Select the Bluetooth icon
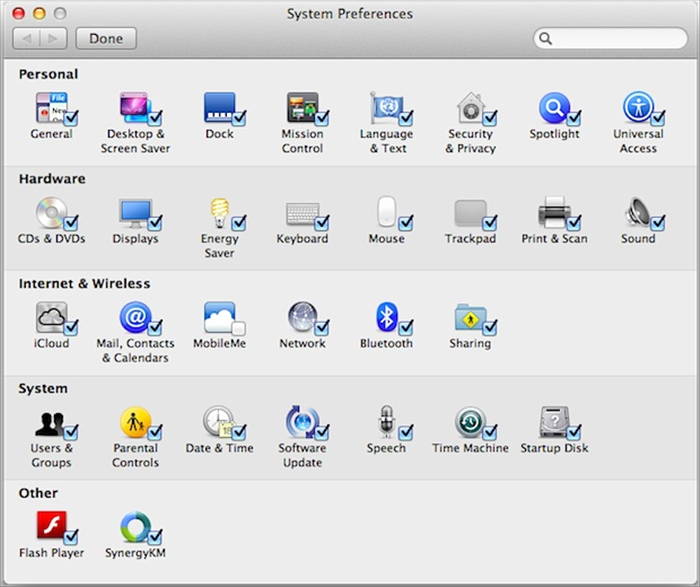The height and width of the screenshot is (587, 700). [387, 317]
